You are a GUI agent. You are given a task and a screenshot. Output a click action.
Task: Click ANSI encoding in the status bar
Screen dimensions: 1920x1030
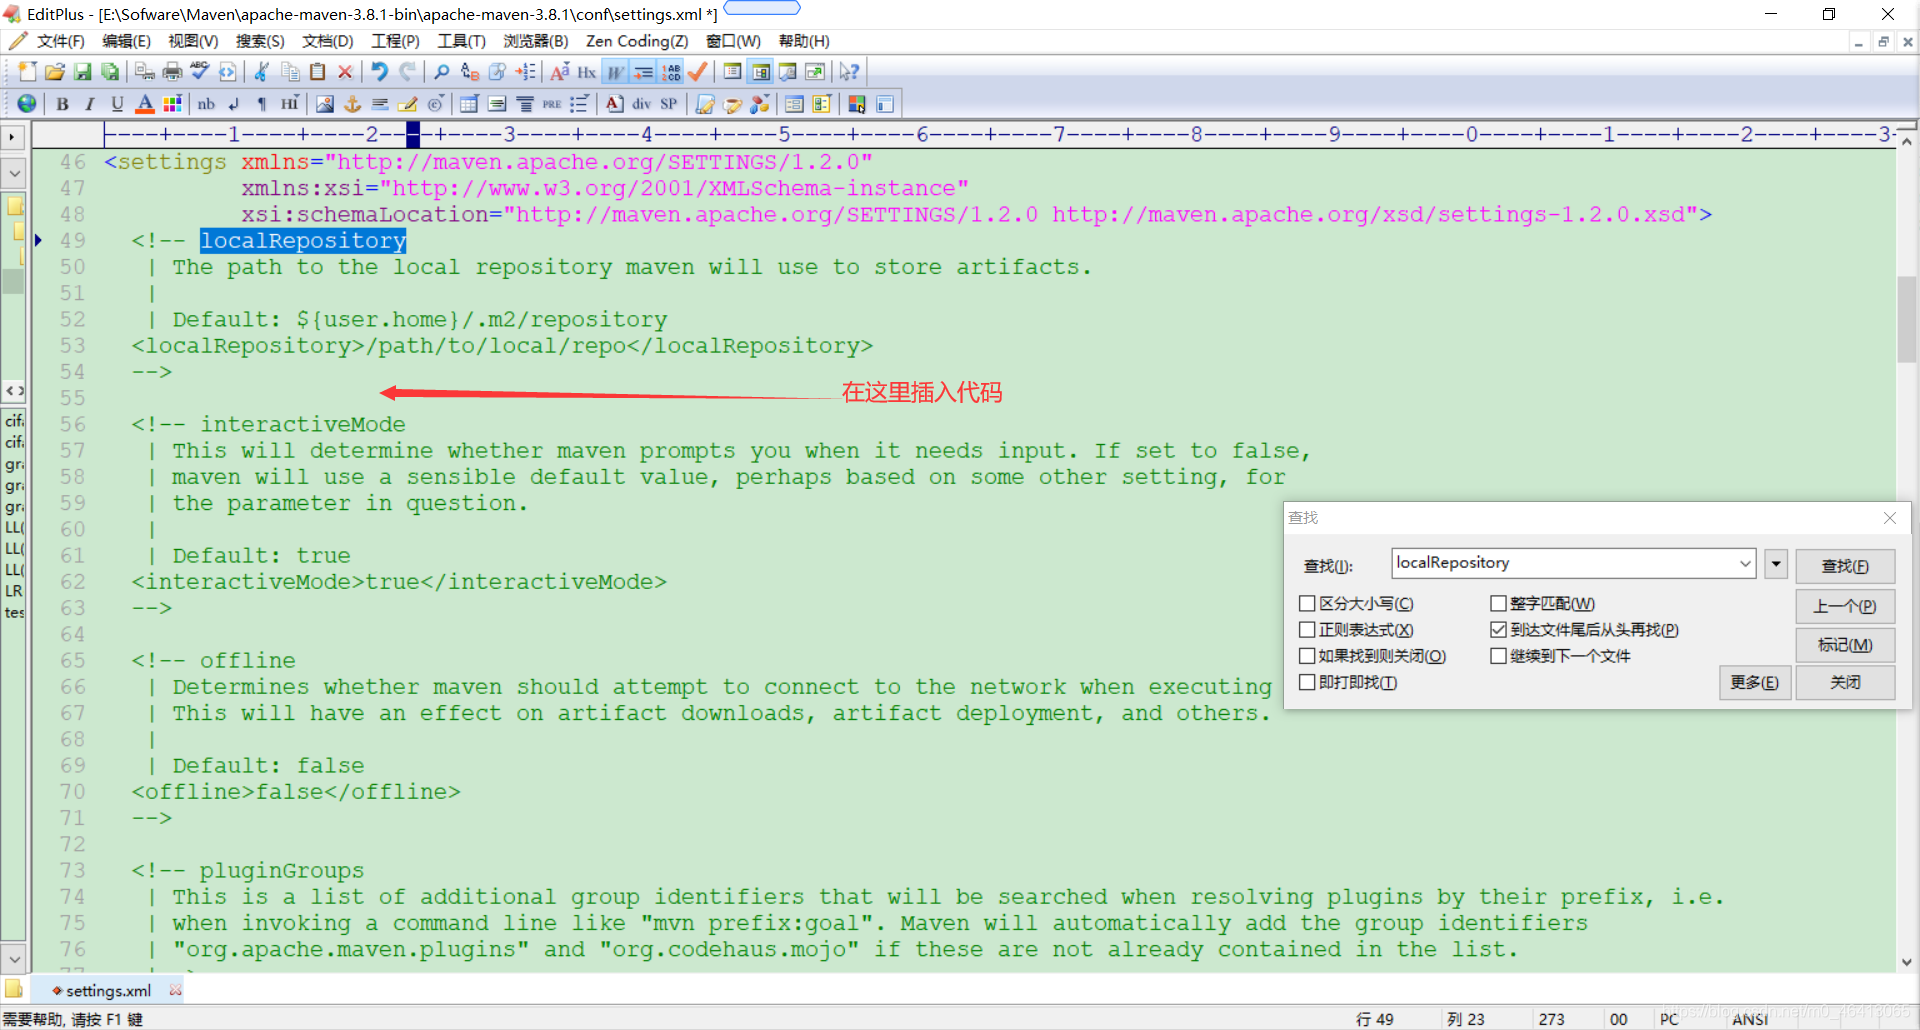(x=1750, y=1019)
